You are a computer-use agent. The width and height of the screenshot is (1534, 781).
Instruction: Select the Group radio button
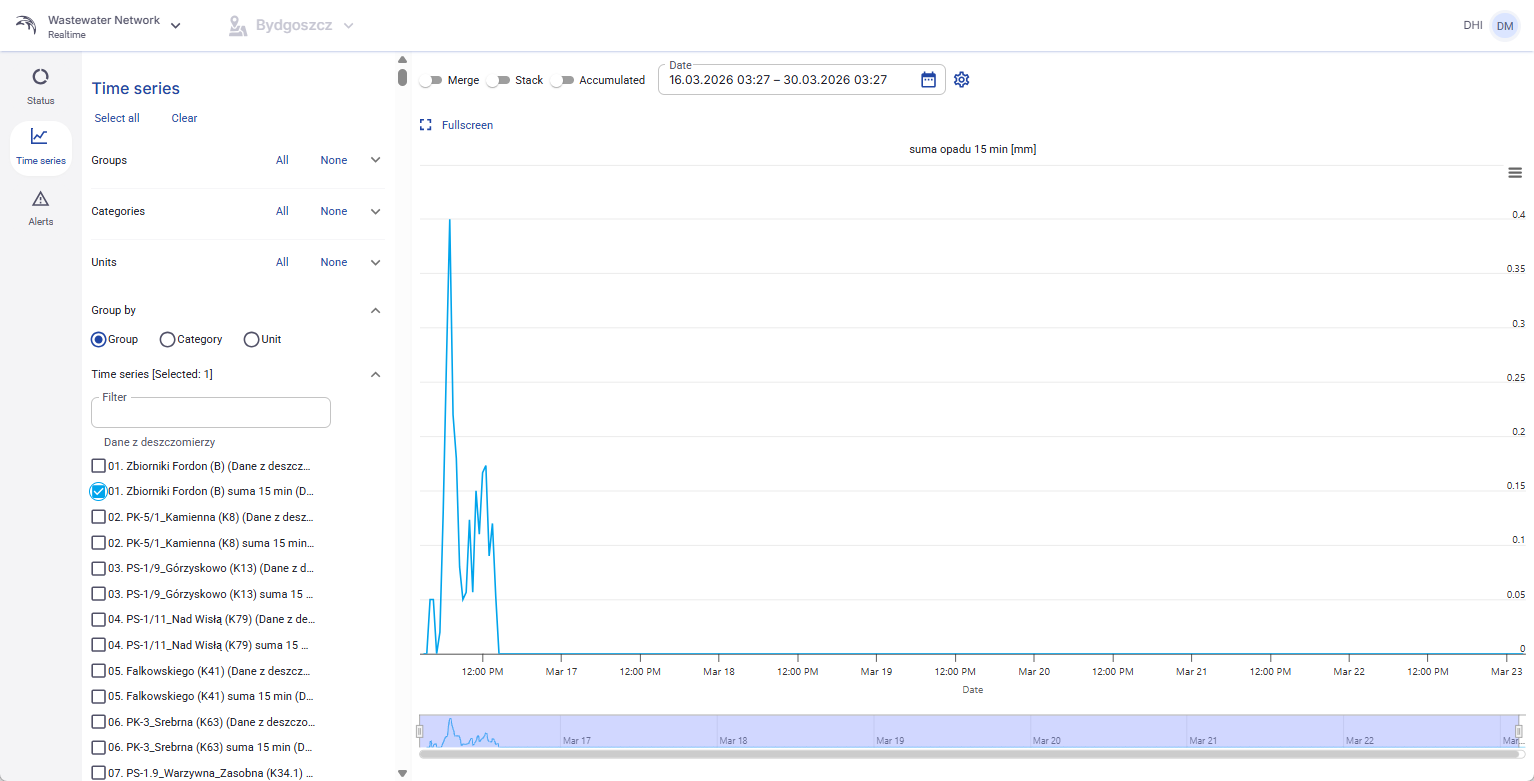[98, 339]
